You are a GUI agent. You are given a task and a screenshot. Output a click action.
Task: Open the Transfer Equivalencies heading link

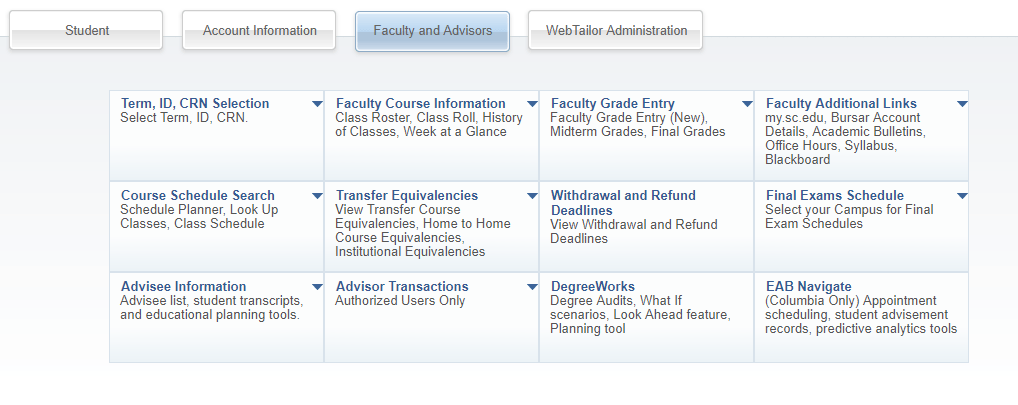click(x=407, y=195)
